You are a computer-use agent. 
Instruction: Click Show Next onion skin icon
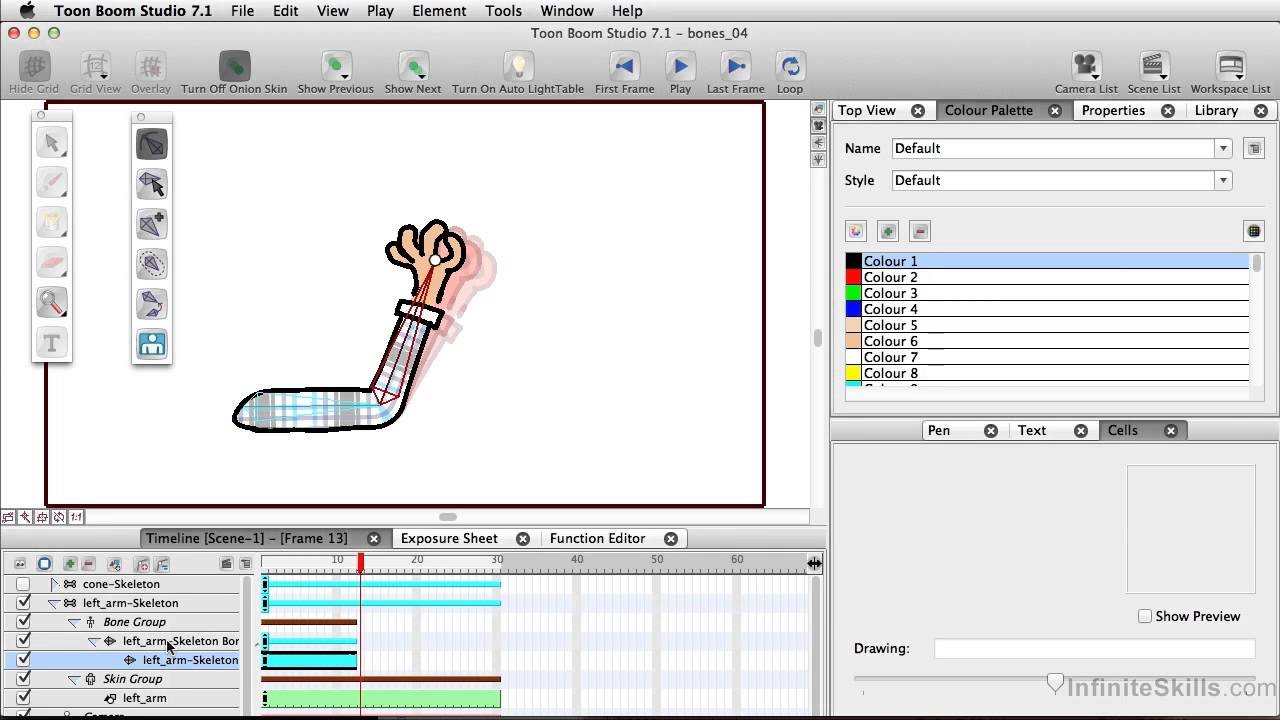pyautogui.click(x=413, y=66)
